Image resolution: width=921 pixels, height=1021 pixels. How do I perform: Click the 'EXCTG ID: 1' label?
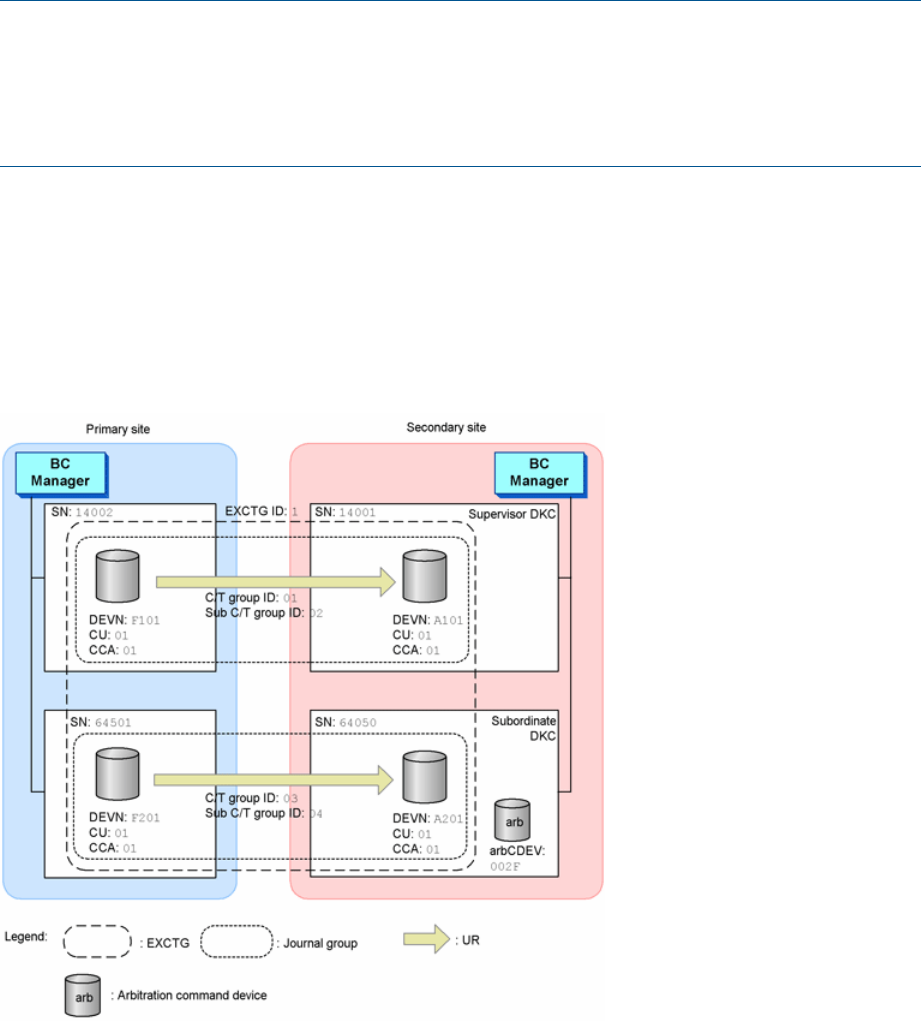pos(262,511)
